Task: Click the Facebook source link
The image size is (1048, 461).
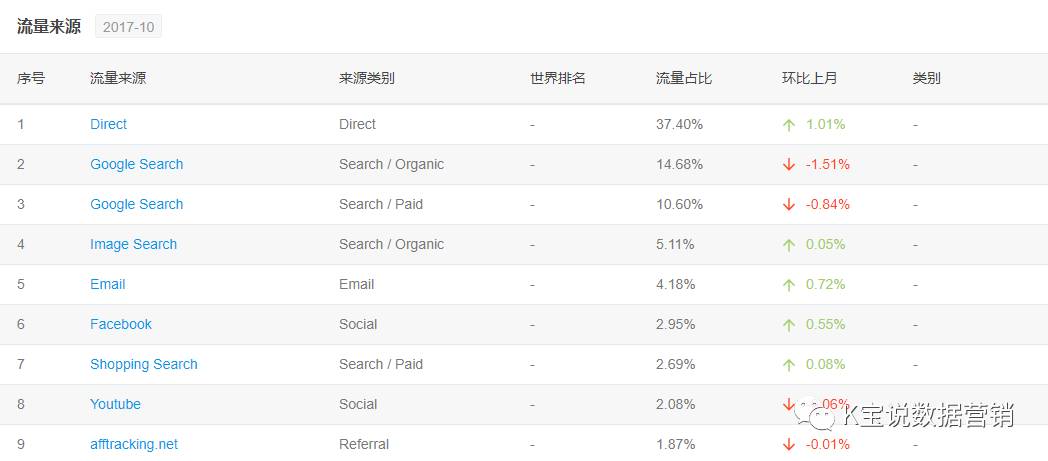Action: (x=121, y=324)
